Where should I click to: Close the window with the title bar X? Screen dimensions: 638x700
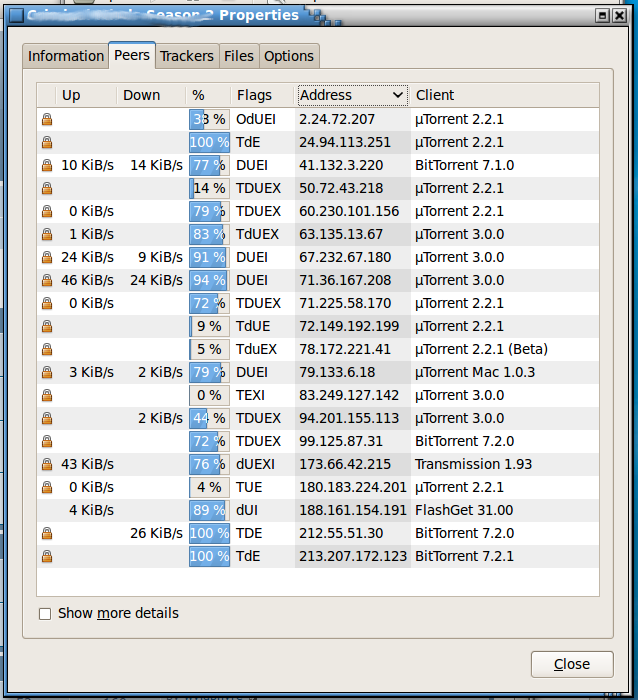[x=619, y=16]
